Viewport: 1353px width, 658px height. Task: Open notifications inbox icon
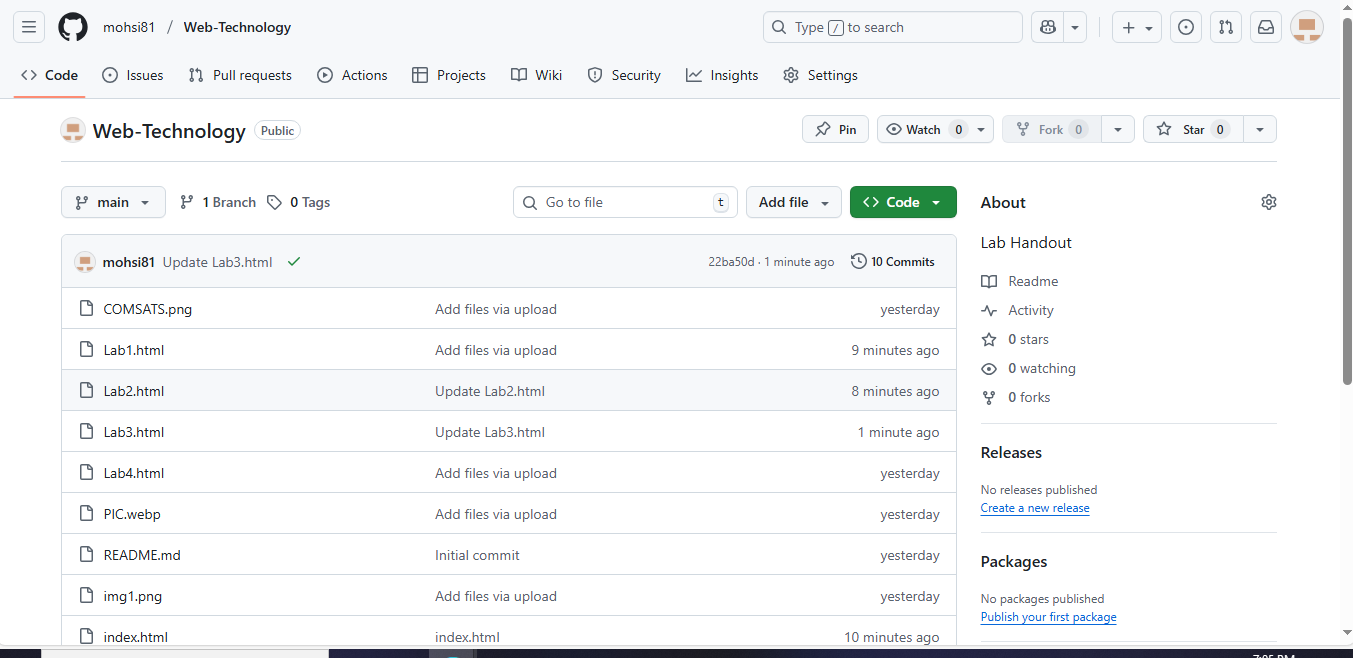tap(1265, 27)
